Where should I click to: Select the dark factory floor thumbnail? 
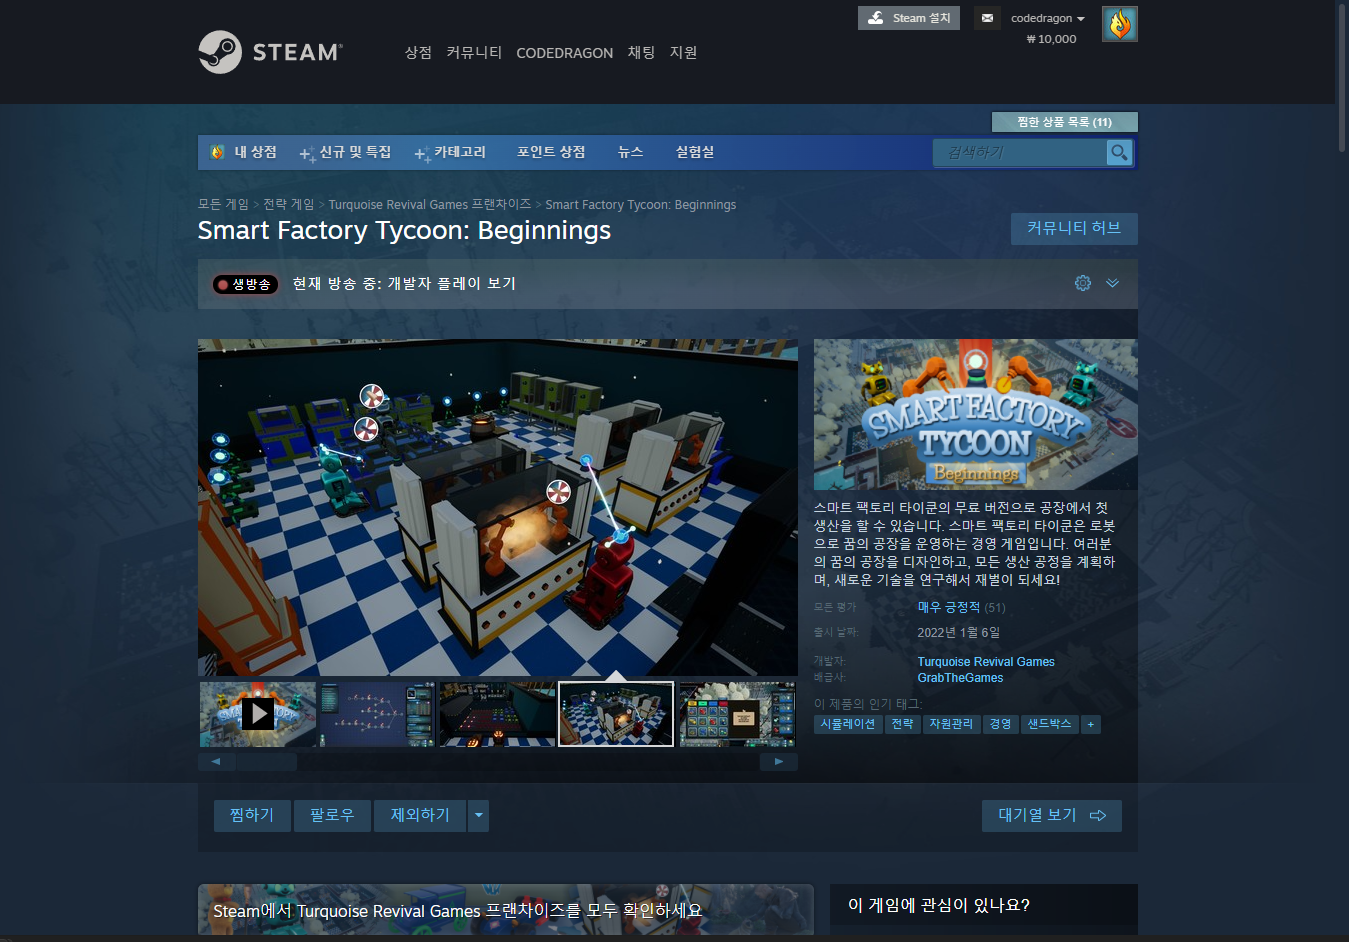(497, 714)
